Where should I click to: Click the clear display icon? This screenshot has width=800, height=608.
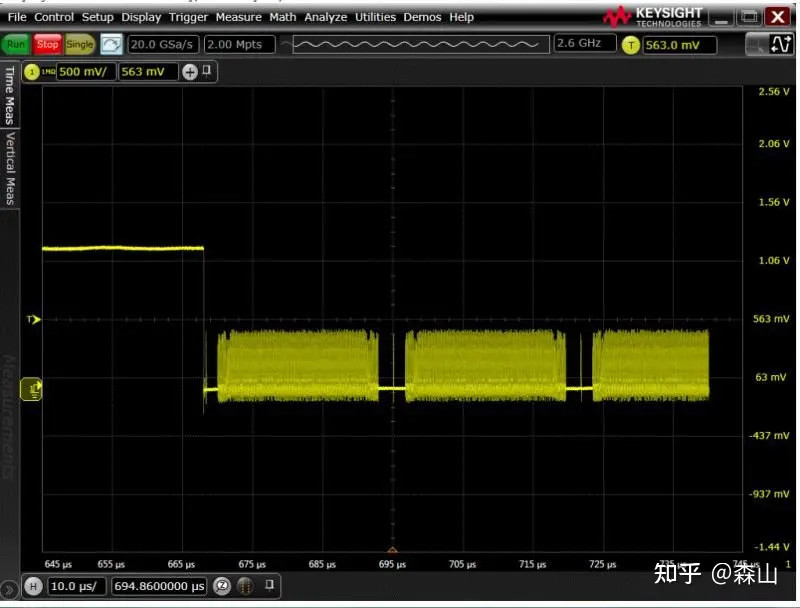[x=111, y=44]
